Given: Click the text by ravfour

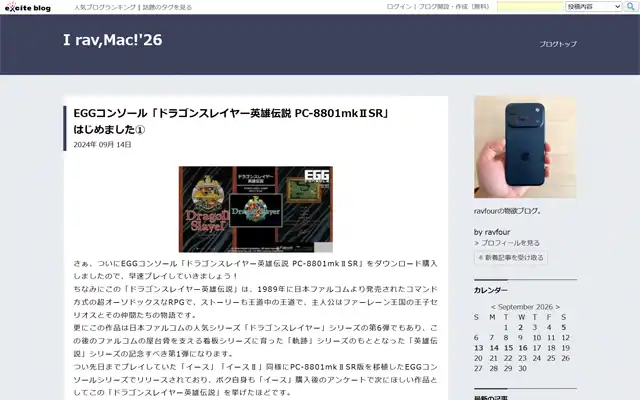Looking at the screenshot, I should point(492,232).
